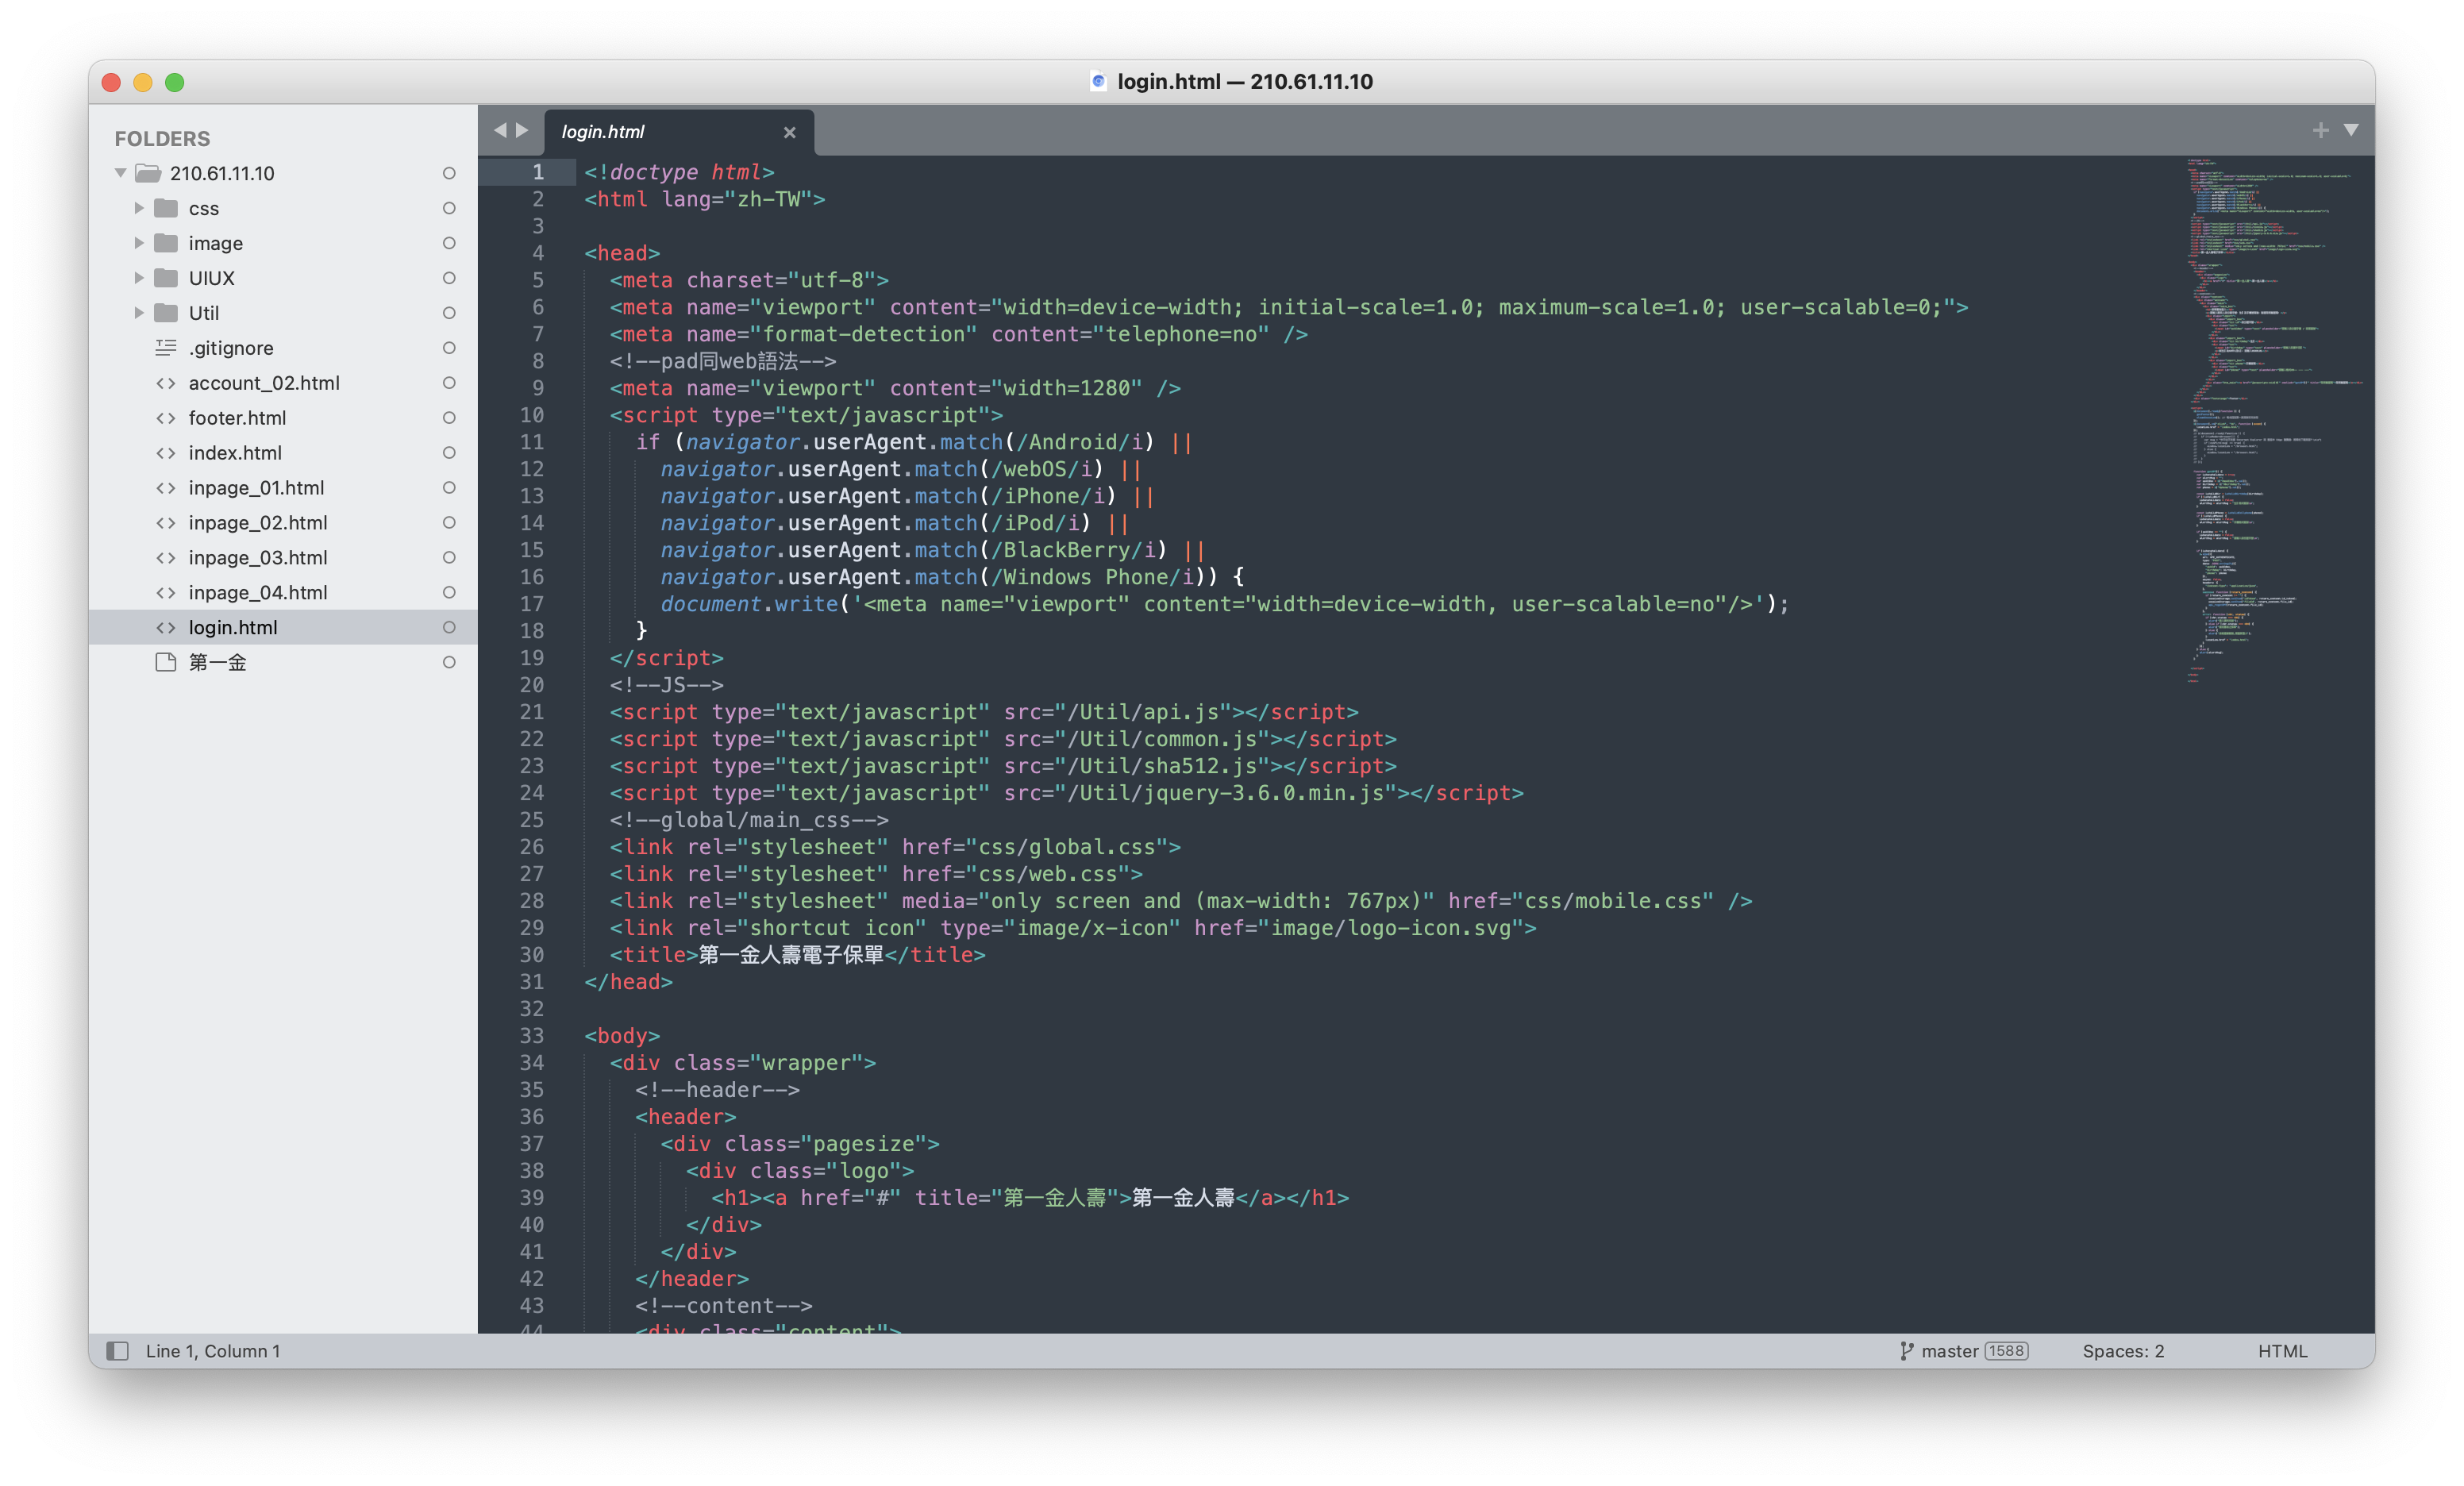Screen dimensions: 2464x1486
Task: Click the inpage_01.html code icon
Action: (x=166, y=488)
